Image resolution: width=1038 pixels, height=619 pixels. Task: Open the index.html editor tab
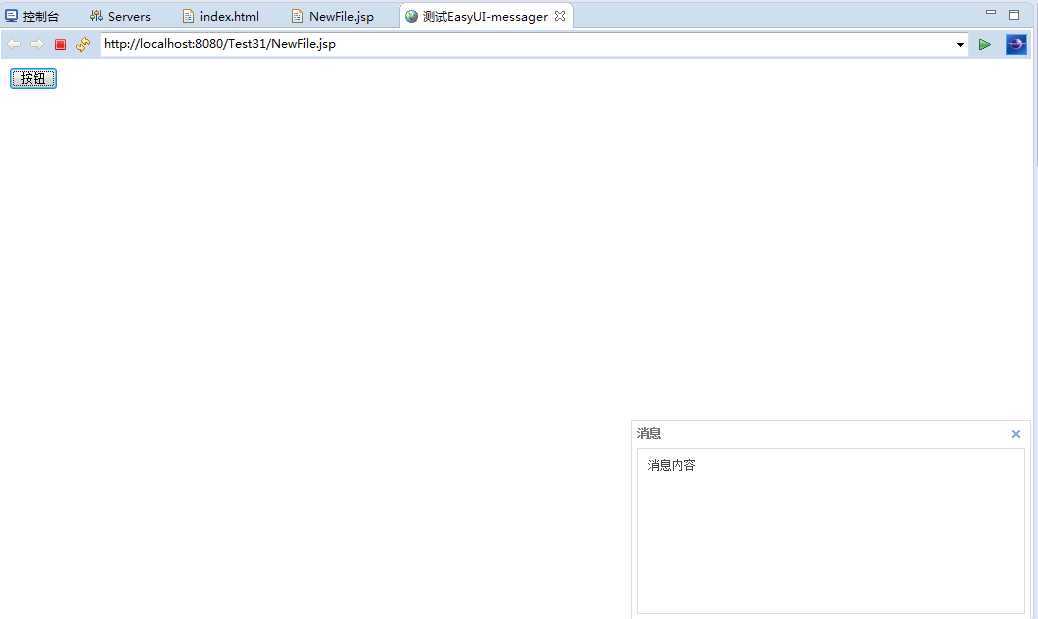pos(221,17)
